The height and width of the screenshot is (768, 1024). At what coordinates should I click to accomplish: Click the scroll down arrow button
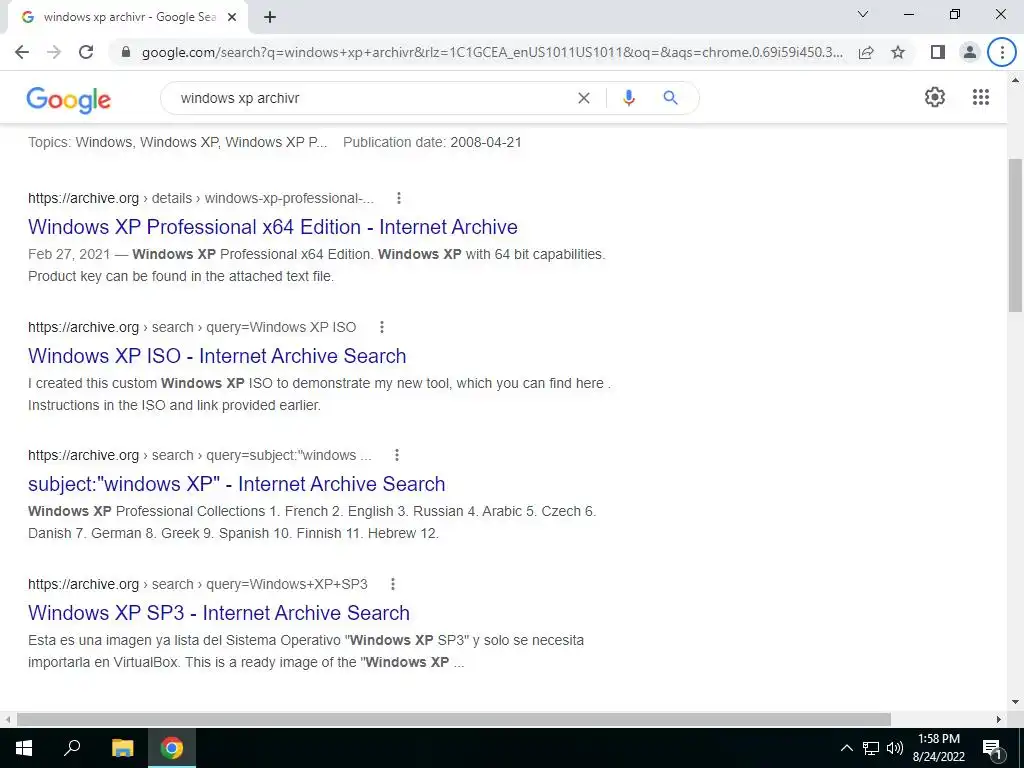tap(1015, 703)
